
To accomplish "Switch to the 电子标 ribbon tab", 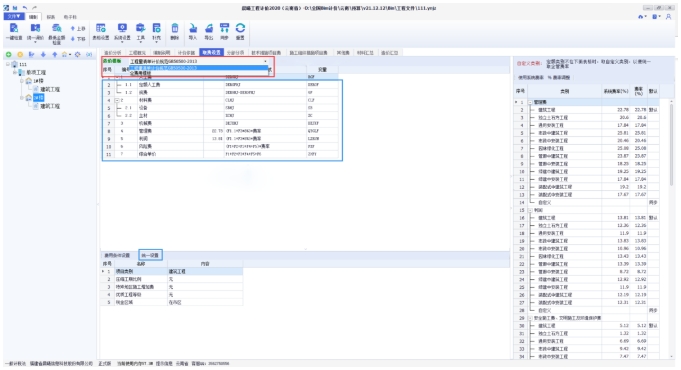I will [70, 17].
